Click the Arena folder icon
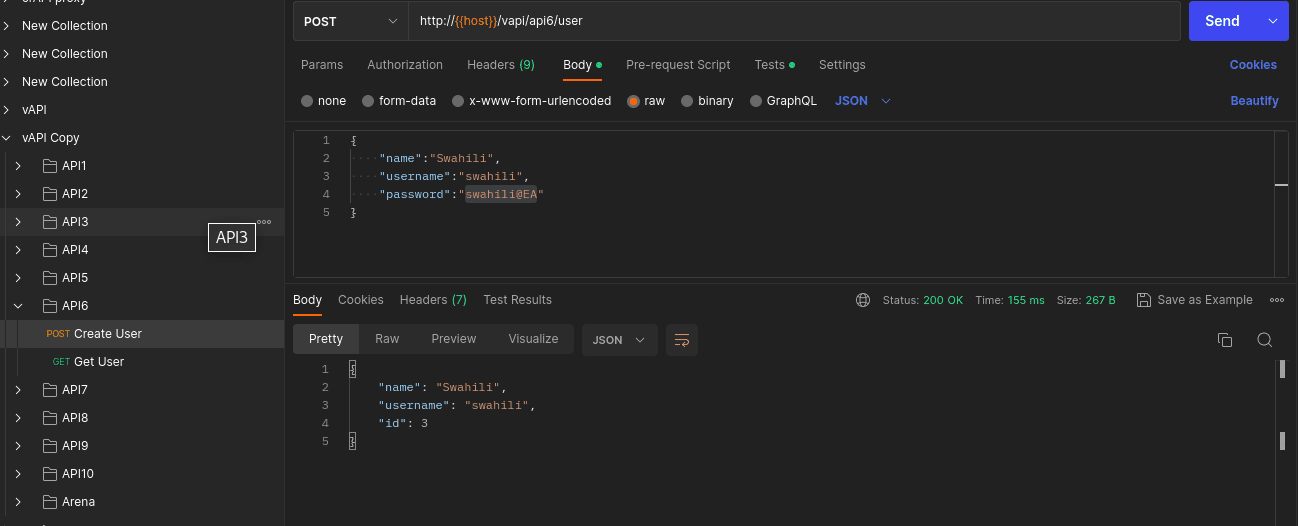Image resolution: width=1298 pixels, height=526 pixels. [x=49, y=502]
